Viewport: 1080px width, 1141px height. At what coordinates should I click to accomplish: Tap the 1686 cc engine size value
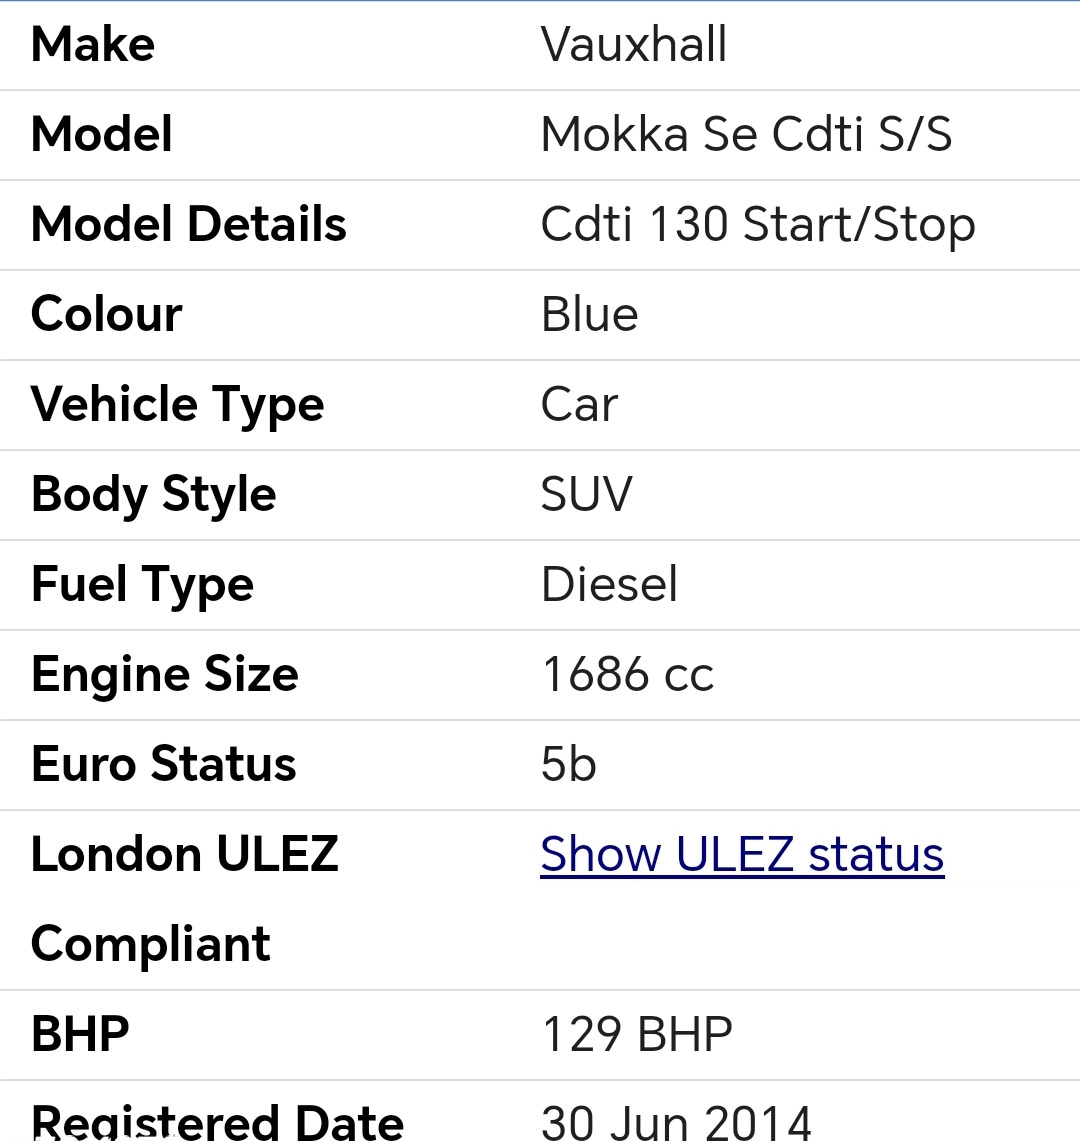627,675
